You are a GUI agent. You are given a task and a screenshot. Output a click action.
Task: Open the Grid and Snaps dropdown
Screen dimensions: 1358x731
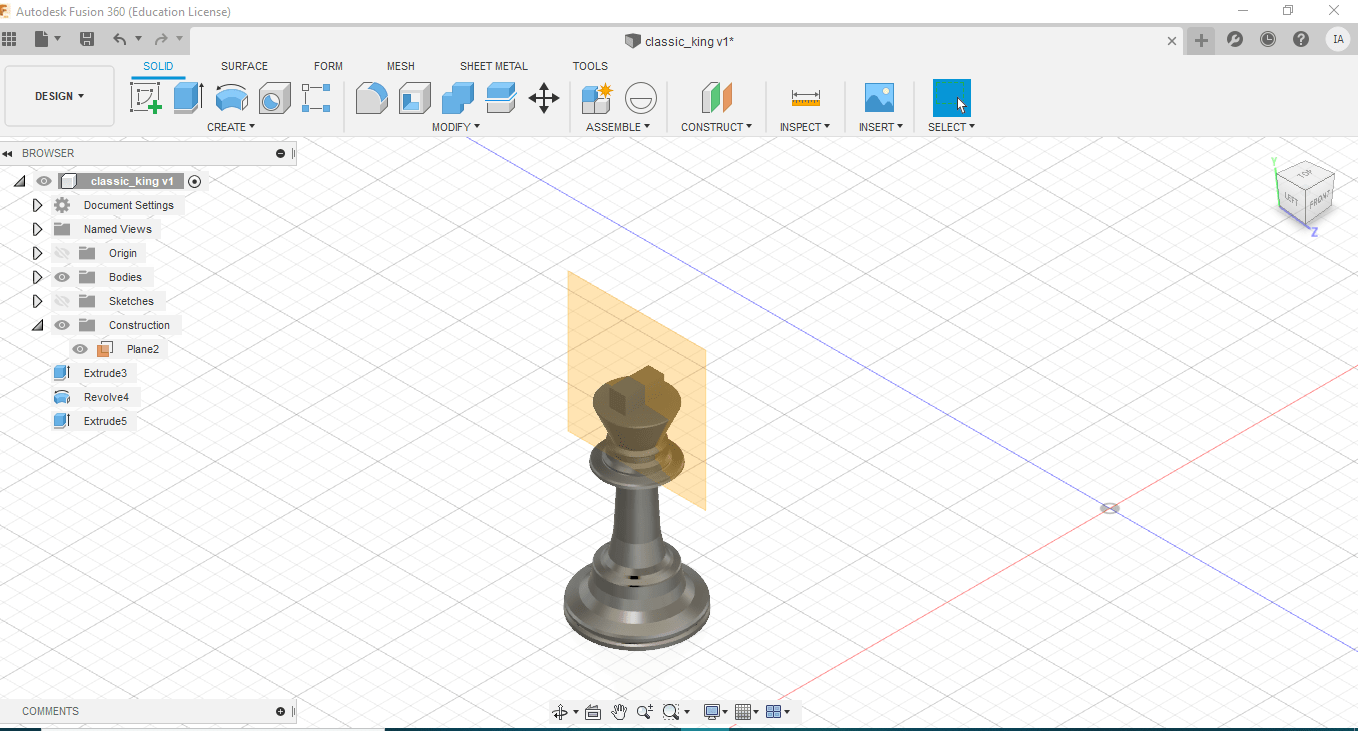[x=746, y=712]
